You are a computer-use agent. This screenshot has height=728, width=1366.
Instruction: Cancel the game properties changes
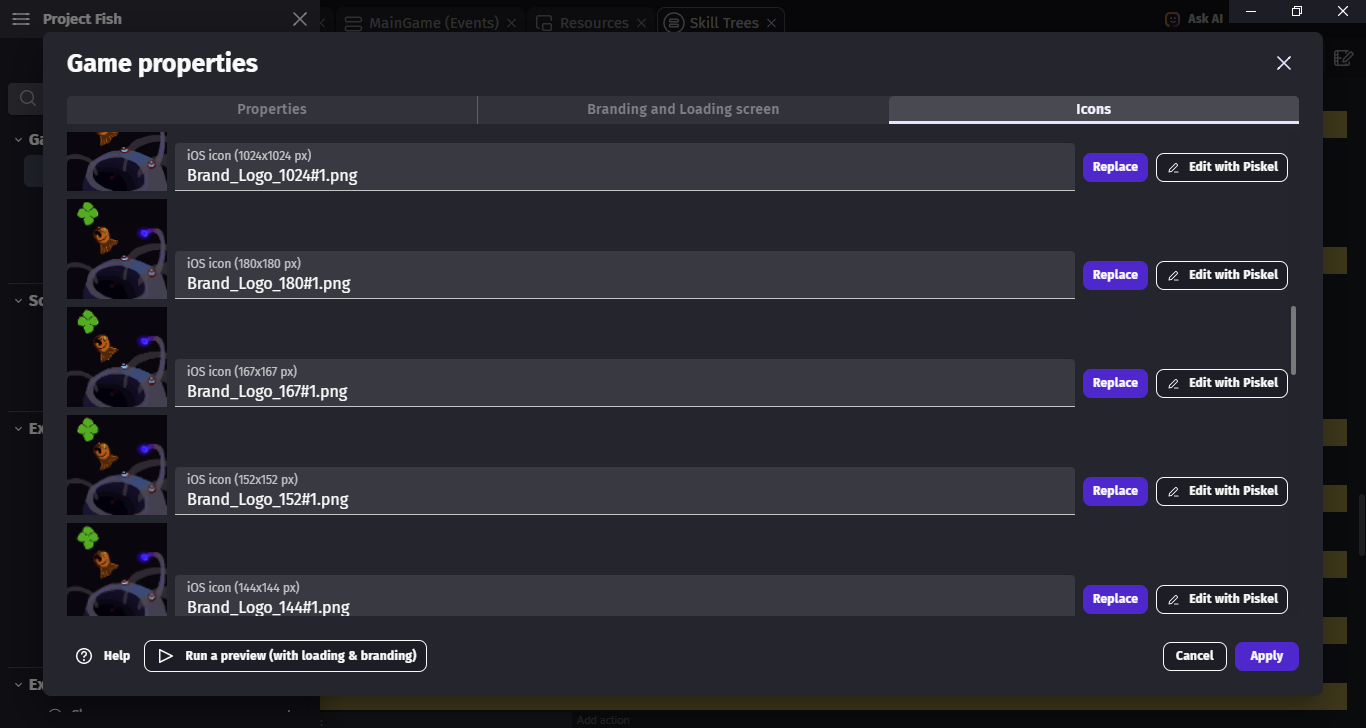pyautogui.click(x=1194, y=656)
